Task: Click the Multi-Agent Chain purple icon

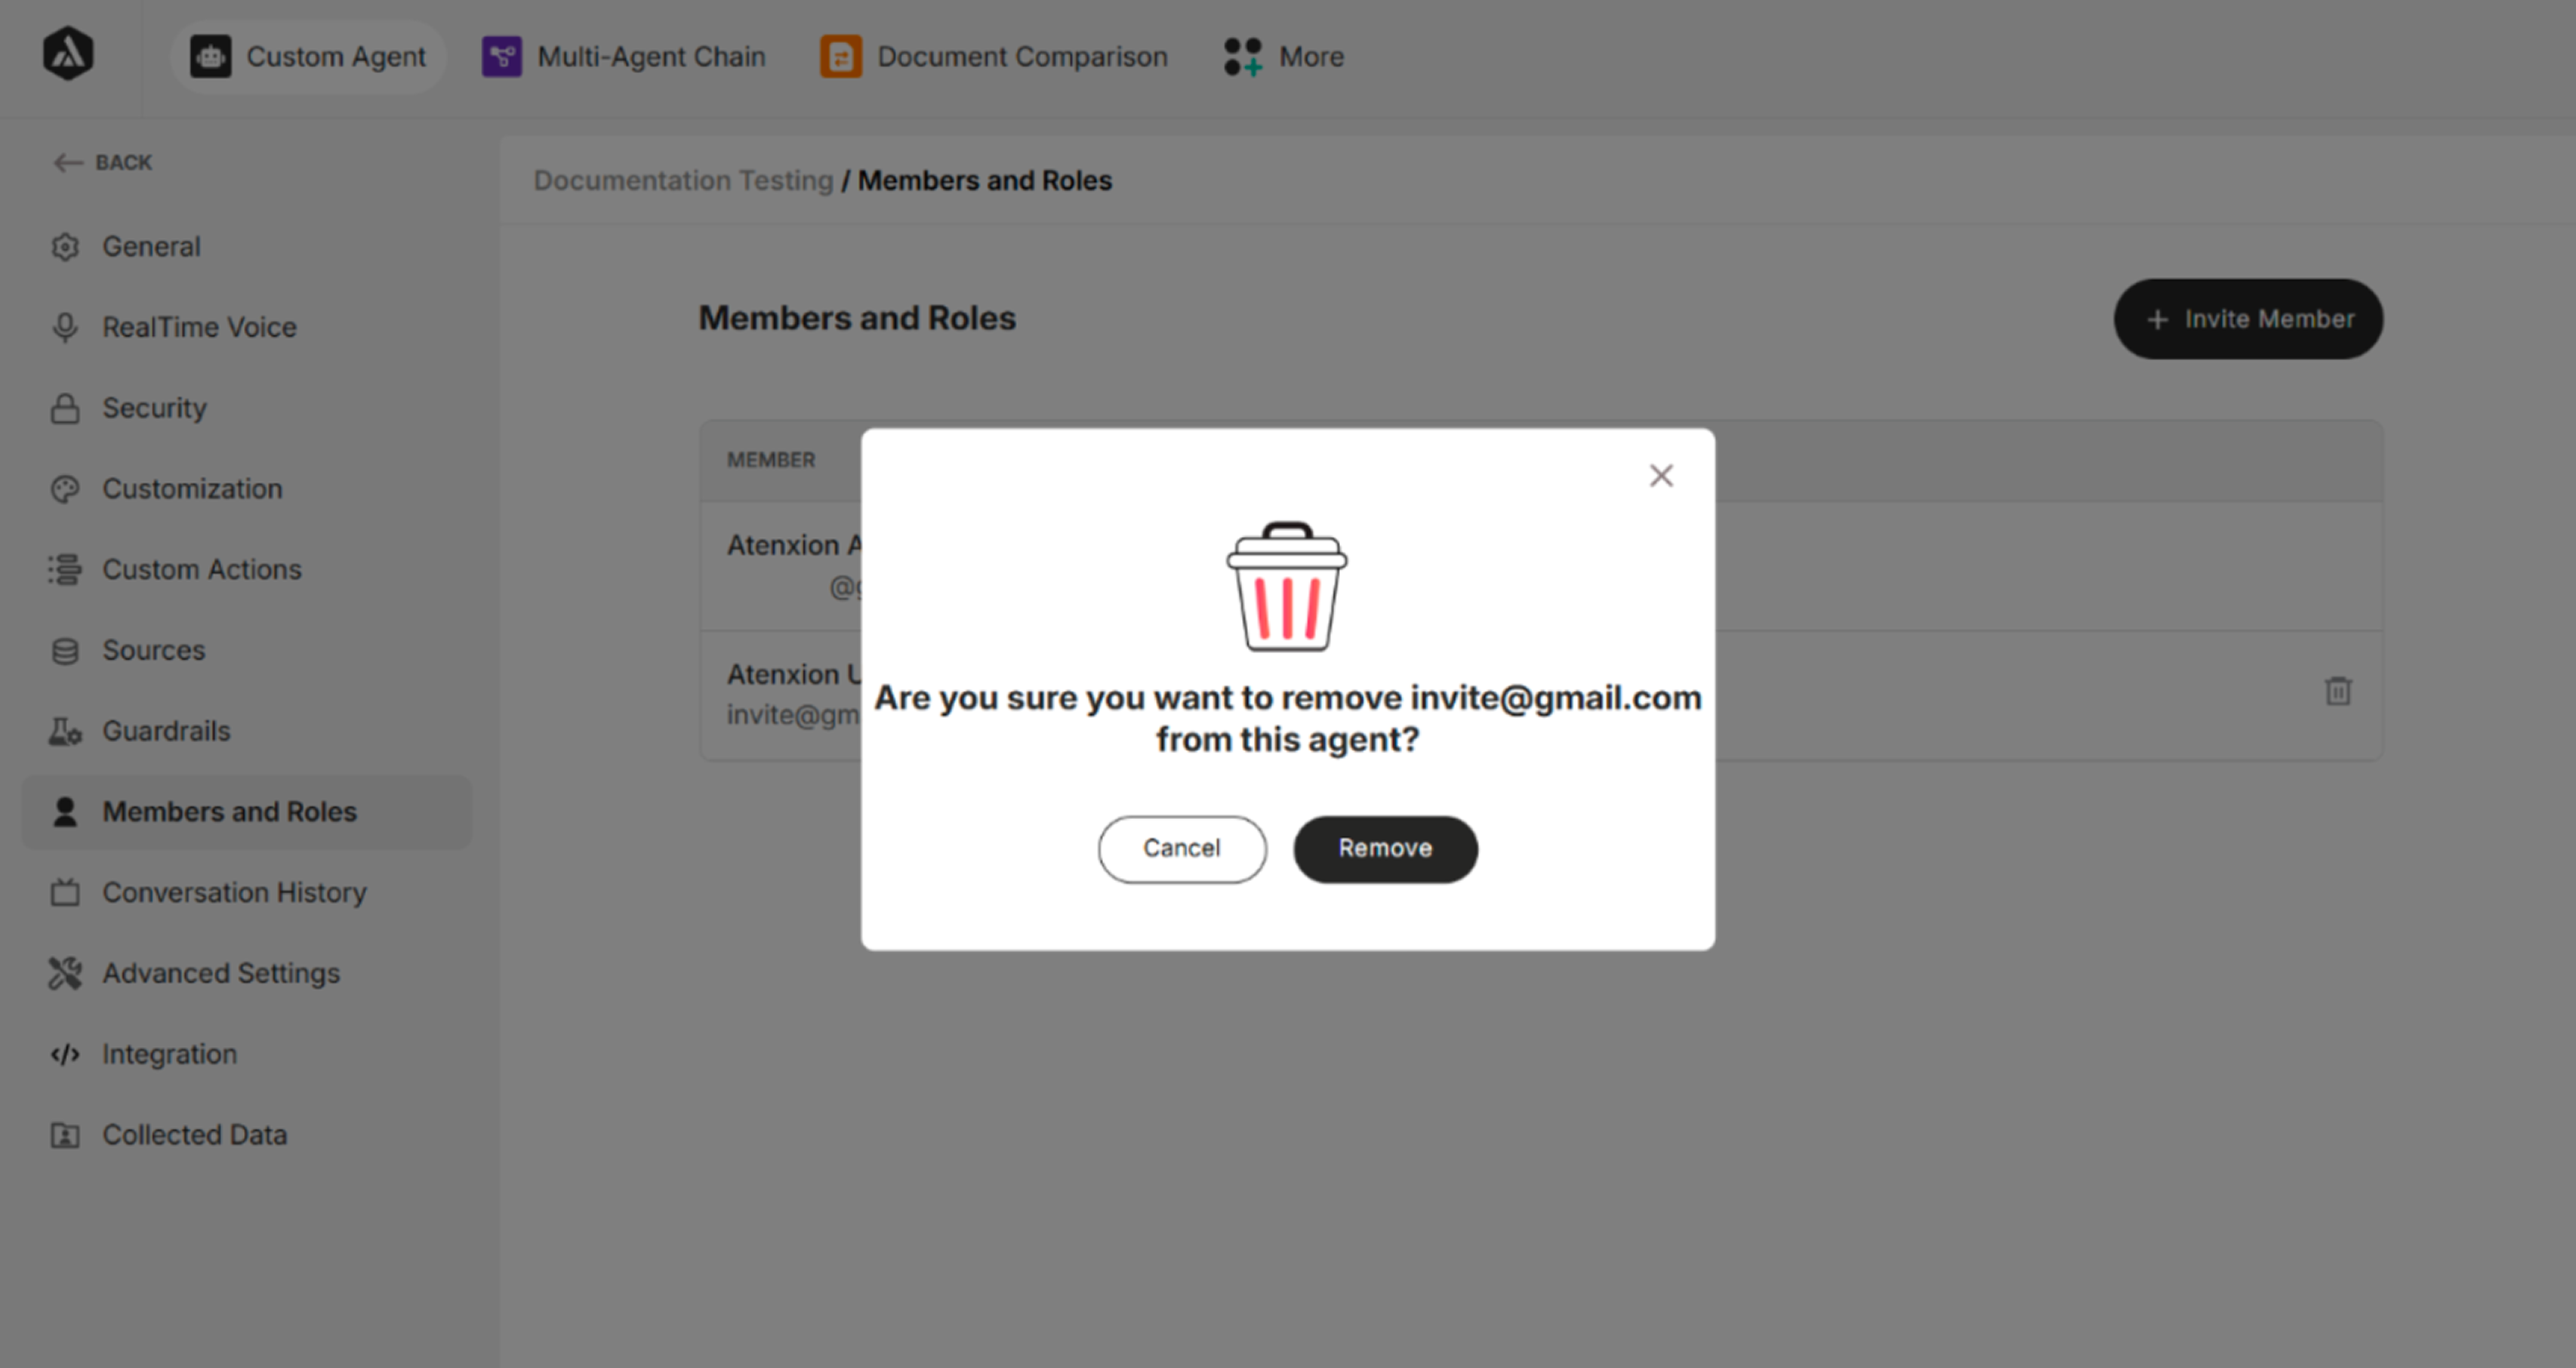Action: tap(502, 57)
